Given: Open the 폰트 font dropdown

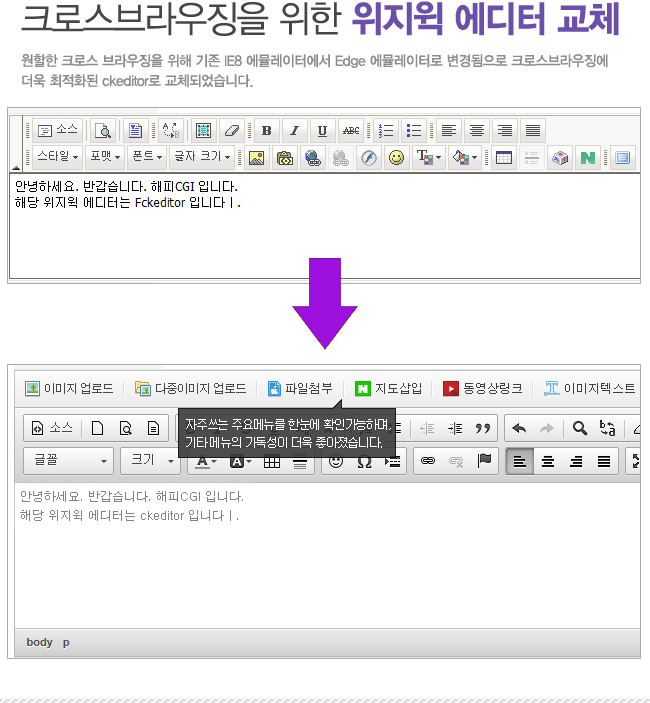Looking at the screenshot, I should pyautogui.click(x=147, y=157).
